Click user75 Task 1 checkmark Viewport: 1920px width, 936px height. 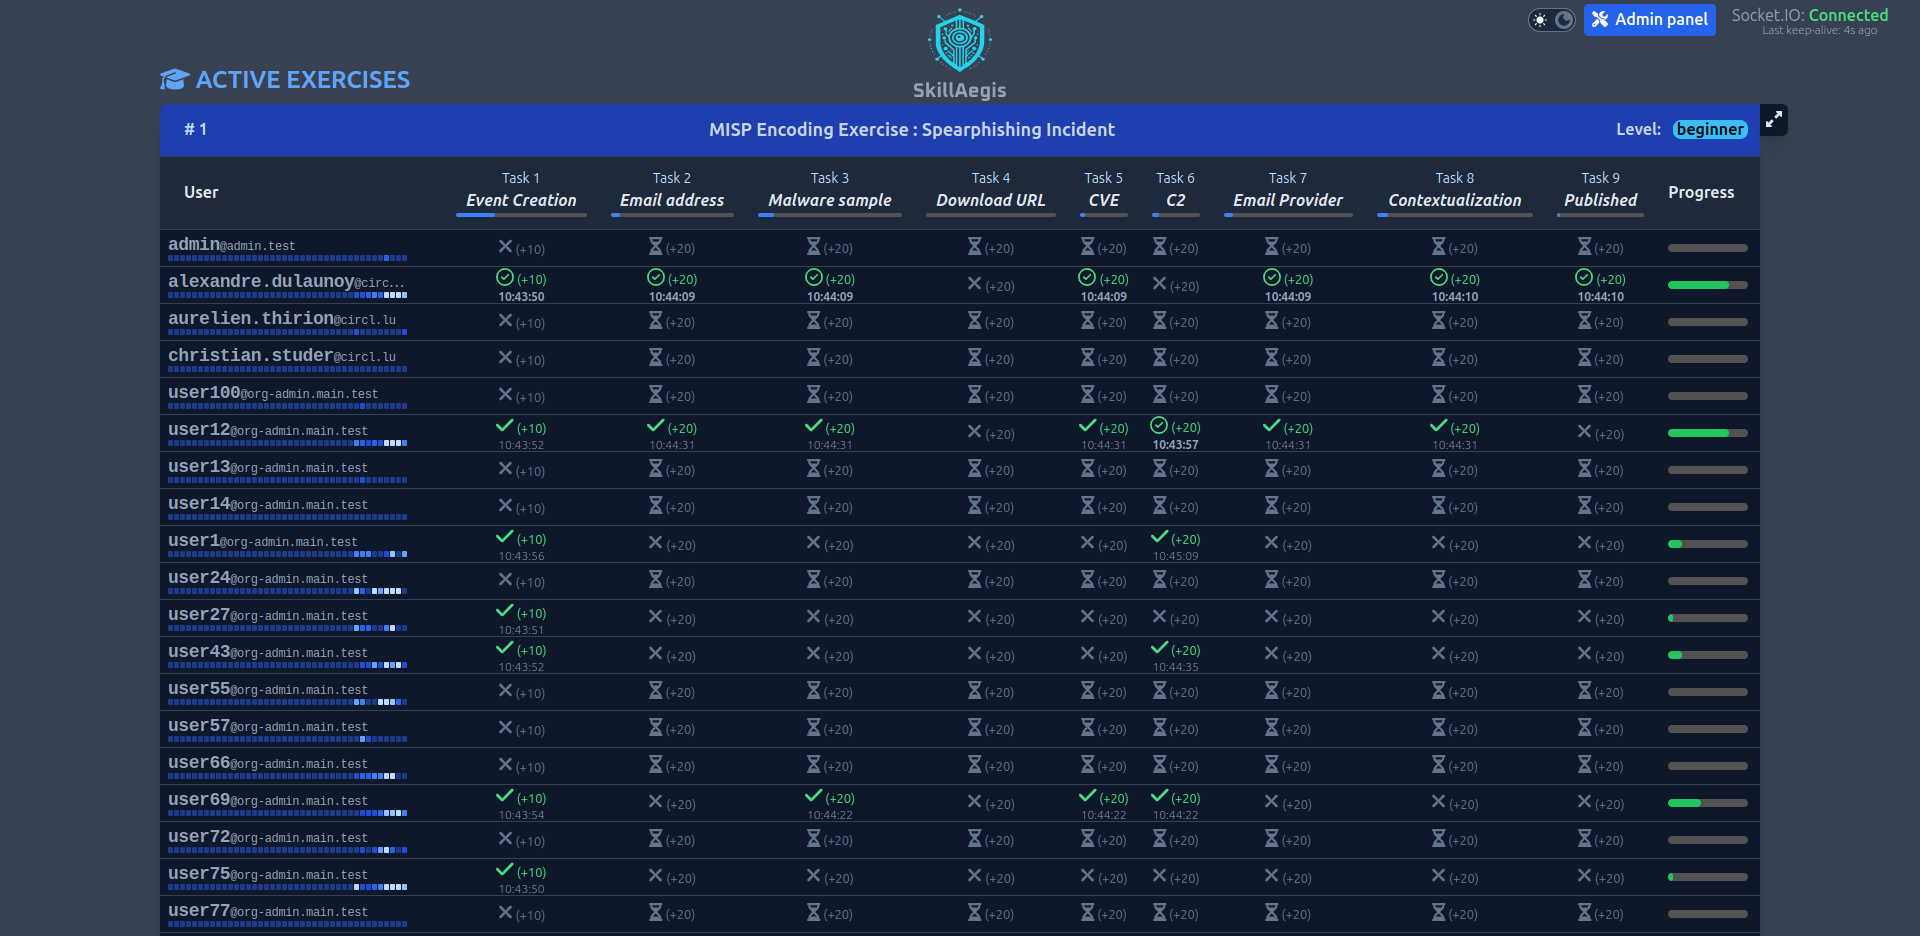click(505, 870)
